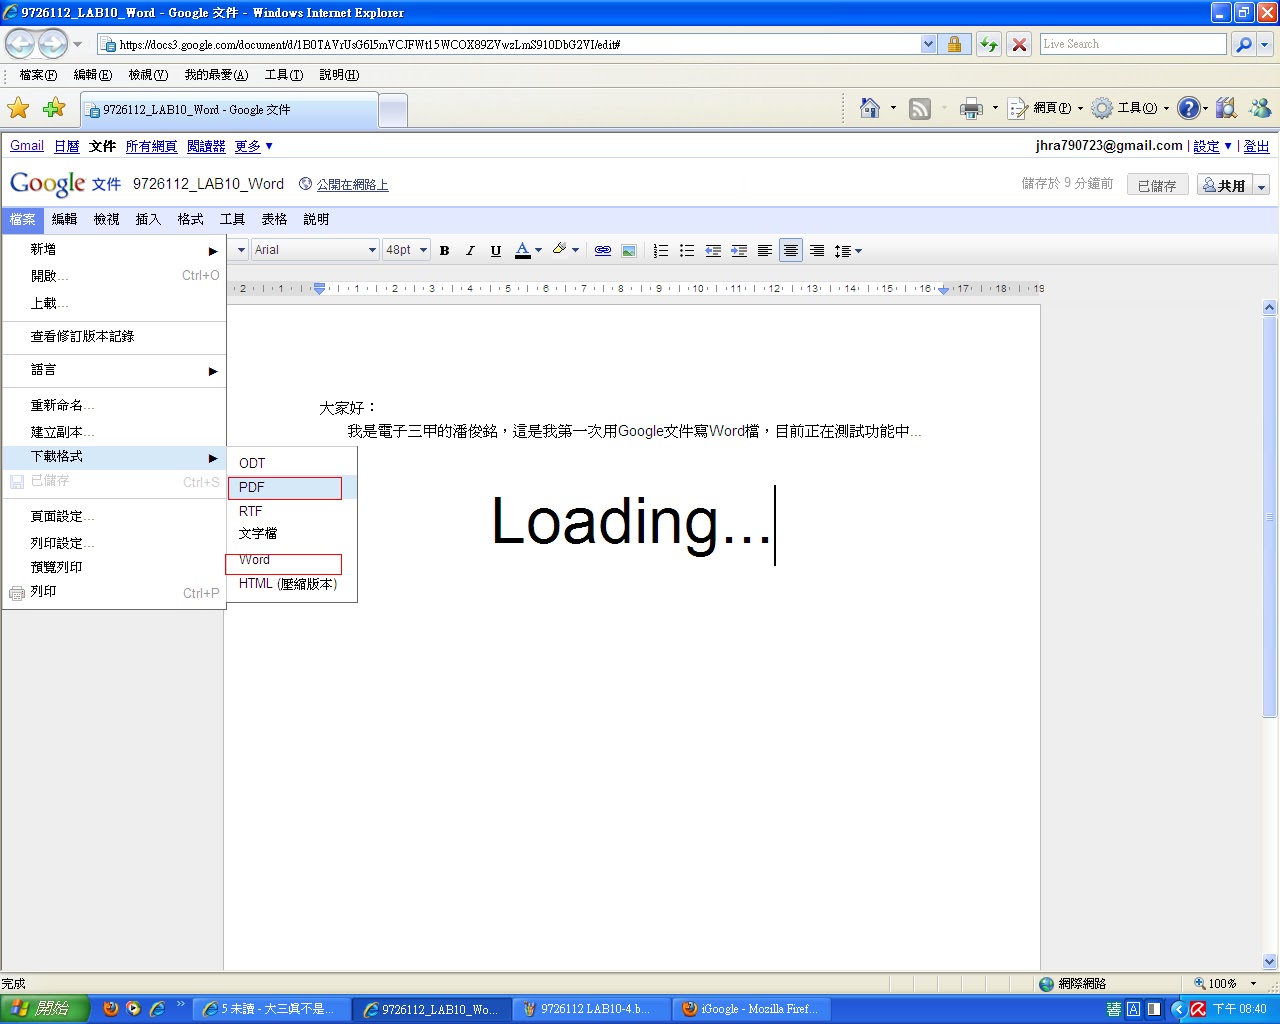1280x1024 pixels.
Task: Click the browser back button
Action: coord(20,44)
